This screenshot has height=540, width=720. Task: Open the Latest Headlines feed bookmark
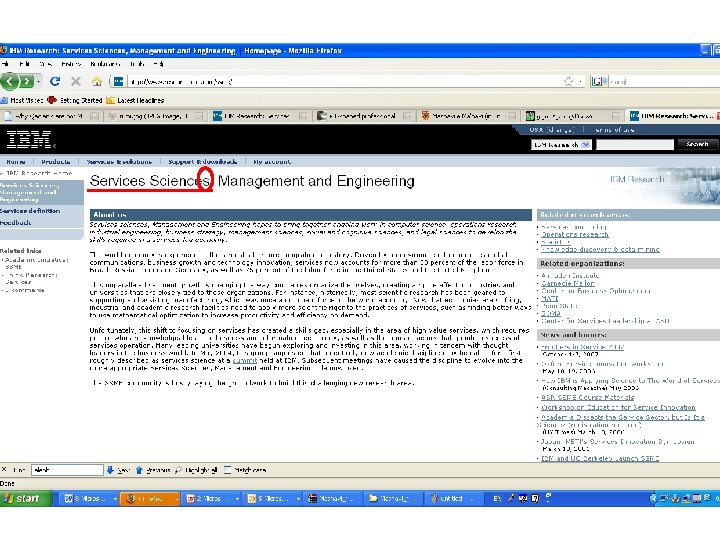point(135,100)
